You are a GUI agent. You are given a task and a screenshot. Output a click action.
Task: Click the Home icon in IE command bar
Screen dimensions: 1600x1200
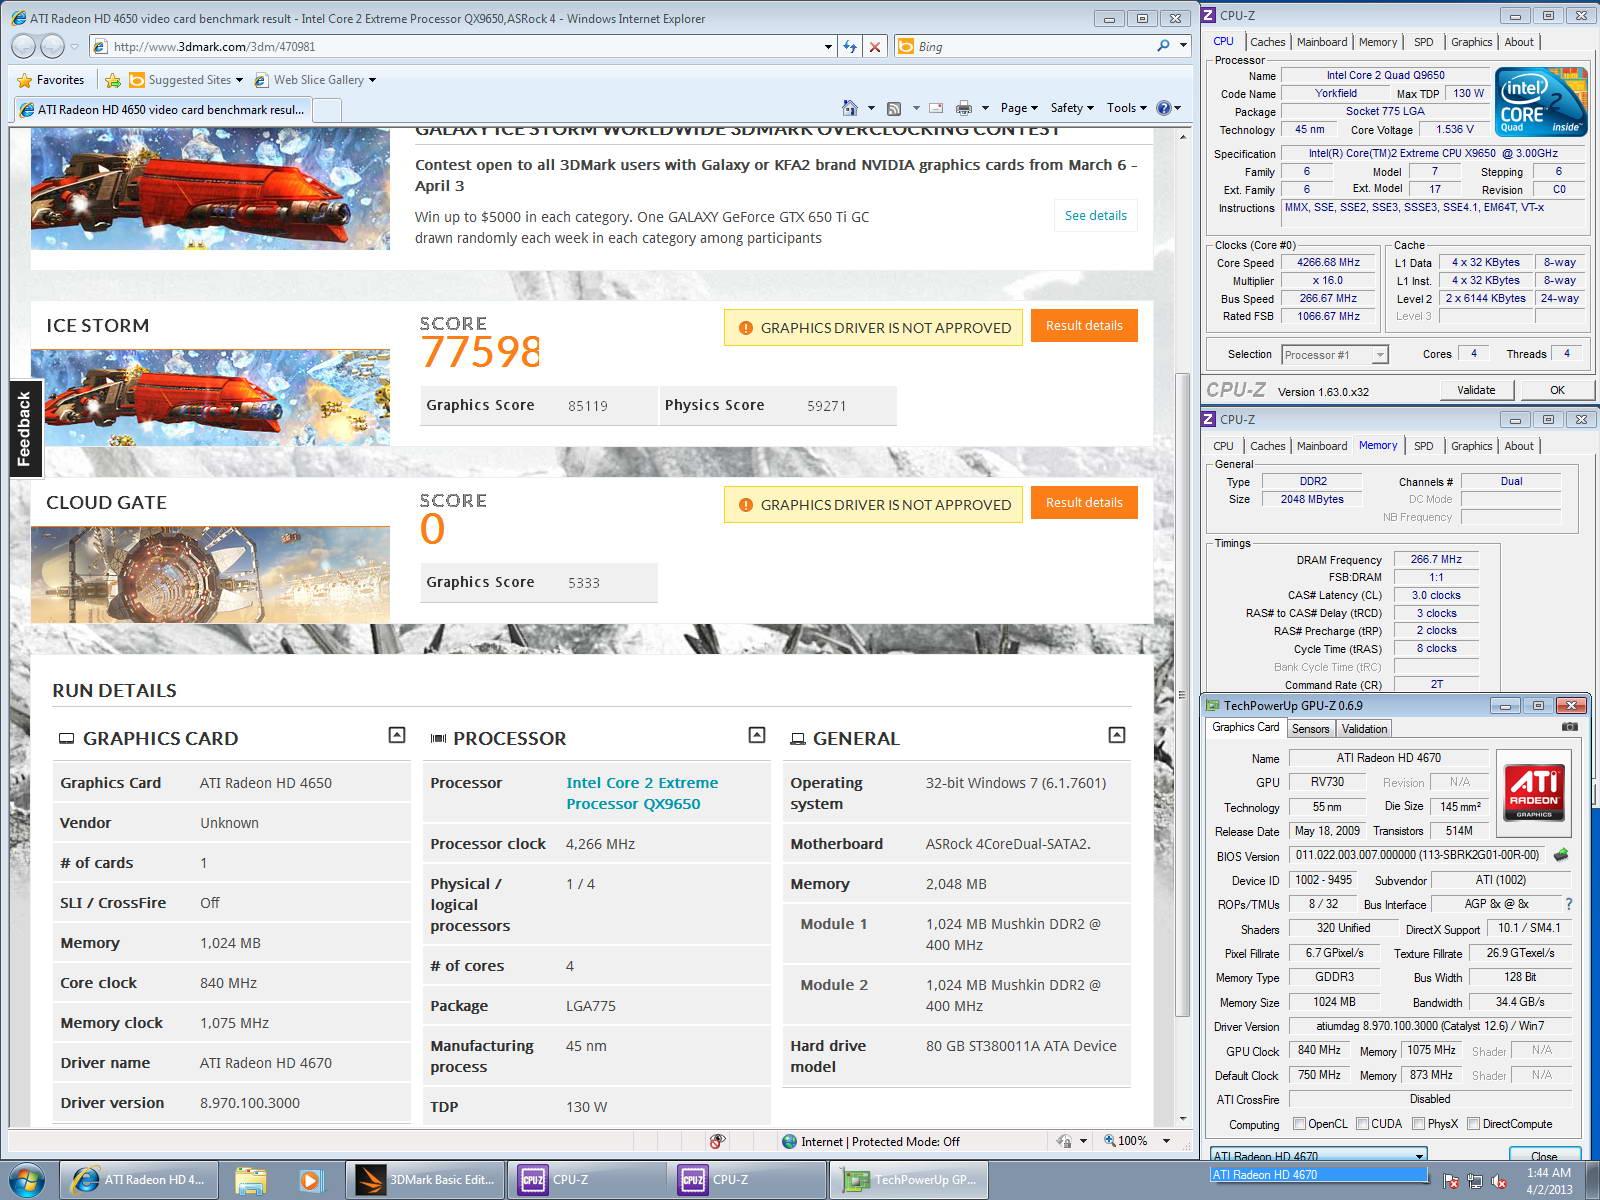pyautogui.click(x=850, y=108)
